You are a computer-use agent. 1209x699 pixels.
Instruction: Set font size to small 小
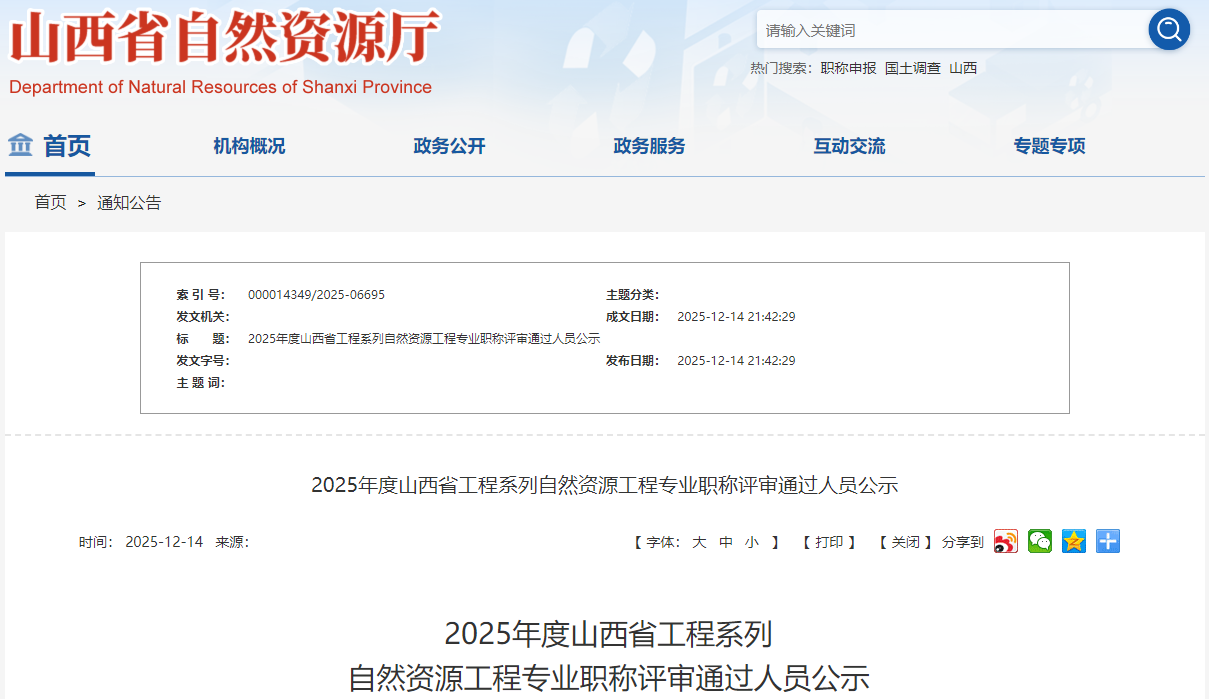point(751,542)
